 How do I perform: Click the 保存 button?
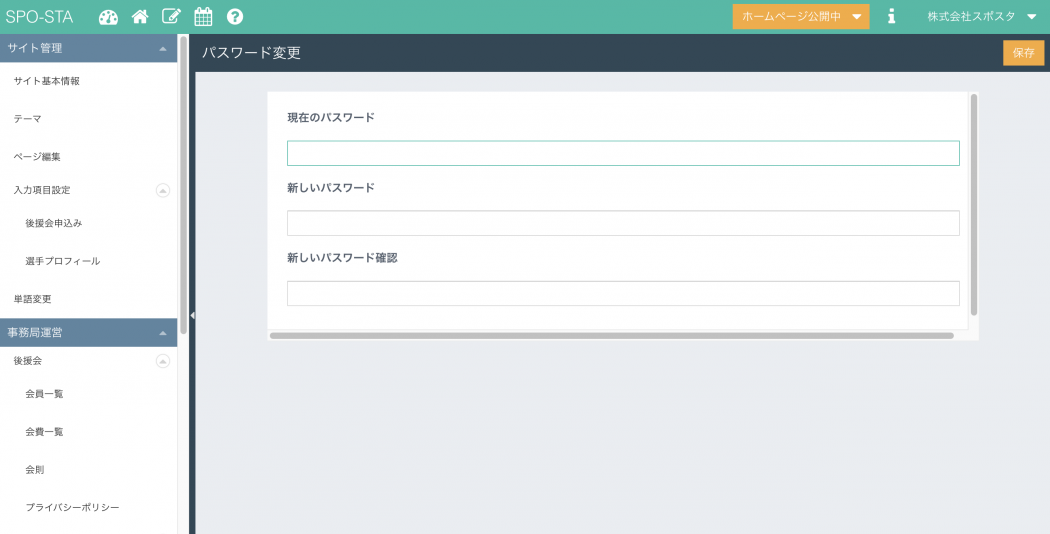point(1023,53)
